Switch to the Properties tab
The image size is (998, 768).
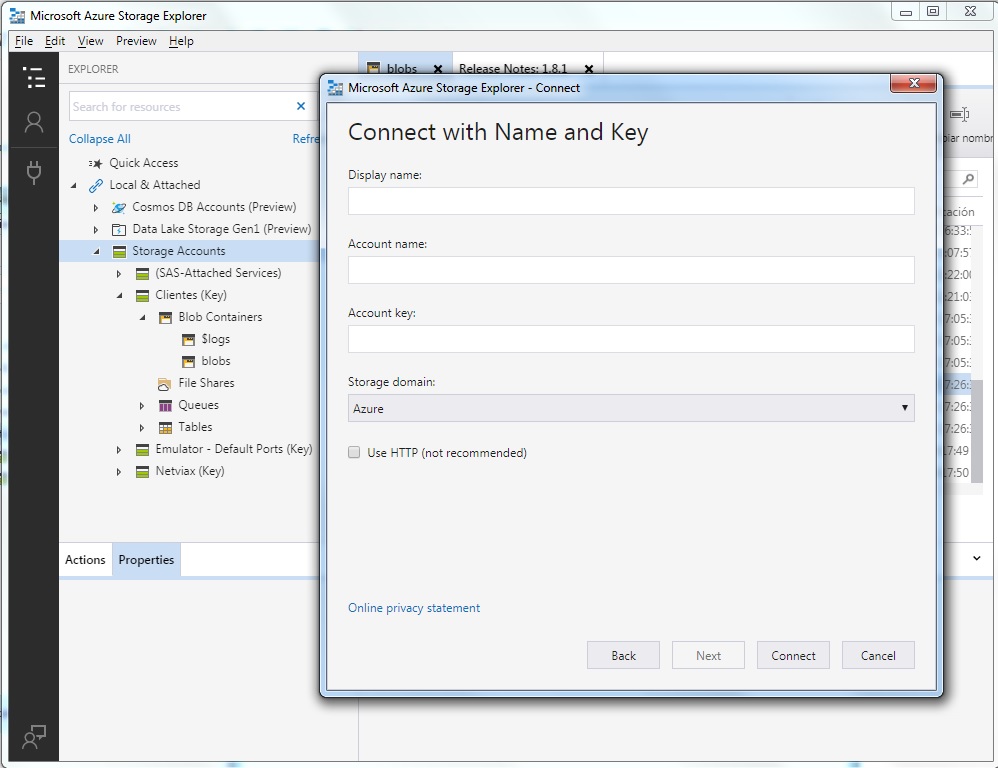(x=146, y=559)
